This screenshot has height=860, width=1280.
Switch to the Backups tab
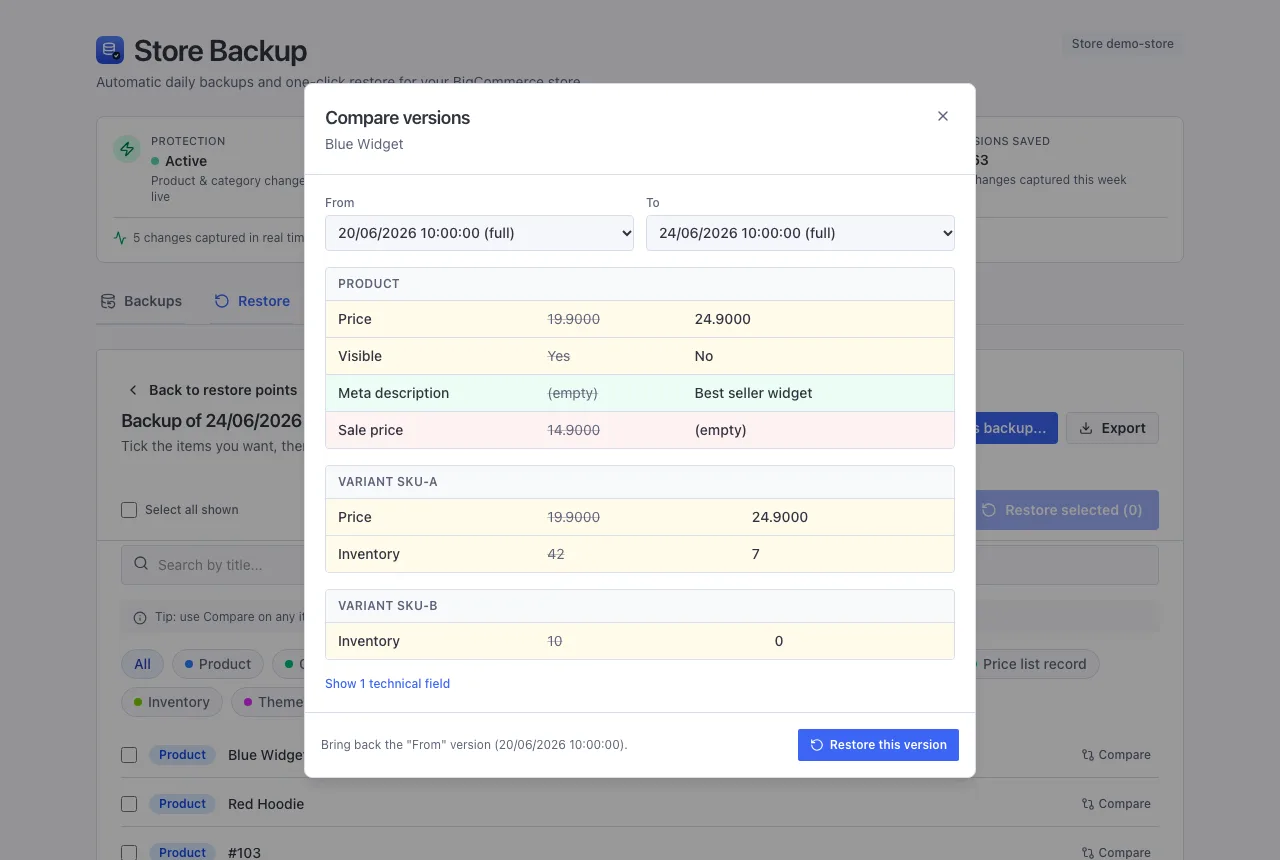[141, 301]
